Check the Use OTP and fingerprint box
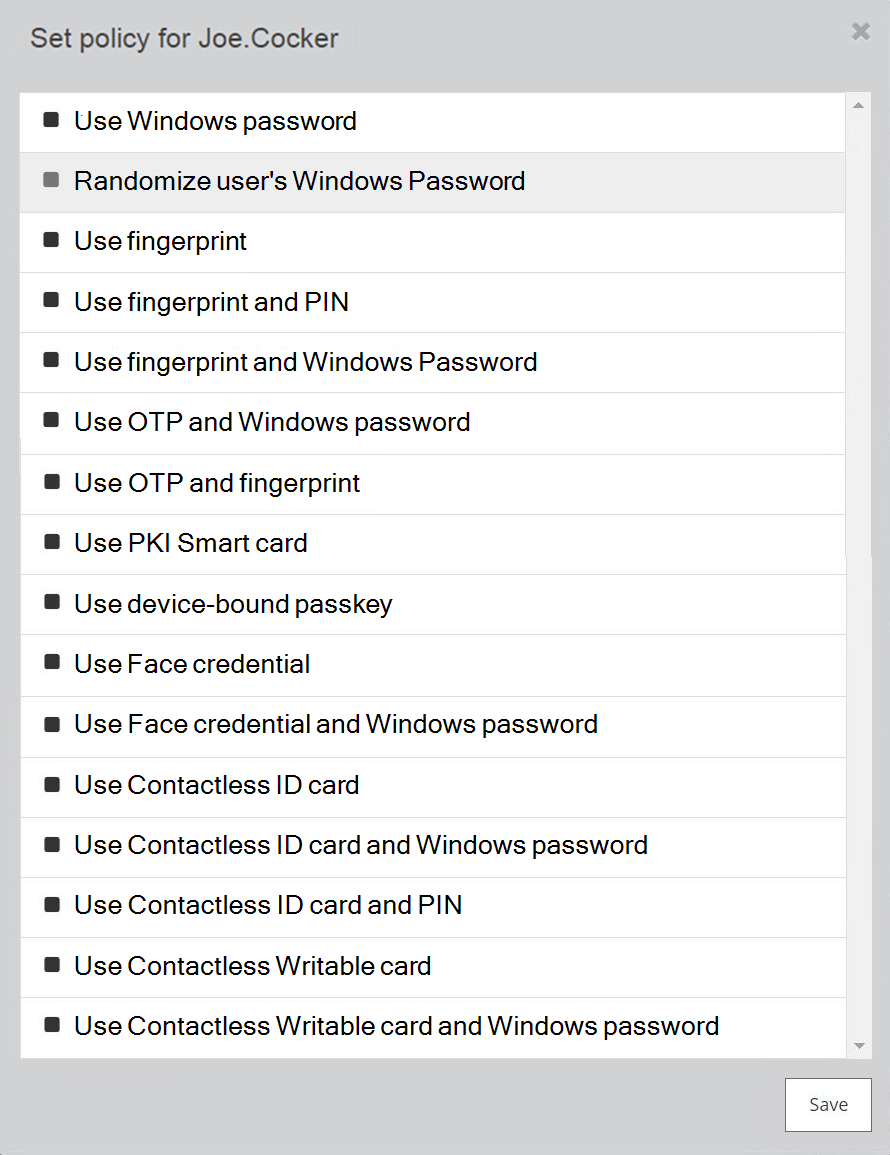The height and width of the screenshot is (1155, 890). [x=51, y=483]
